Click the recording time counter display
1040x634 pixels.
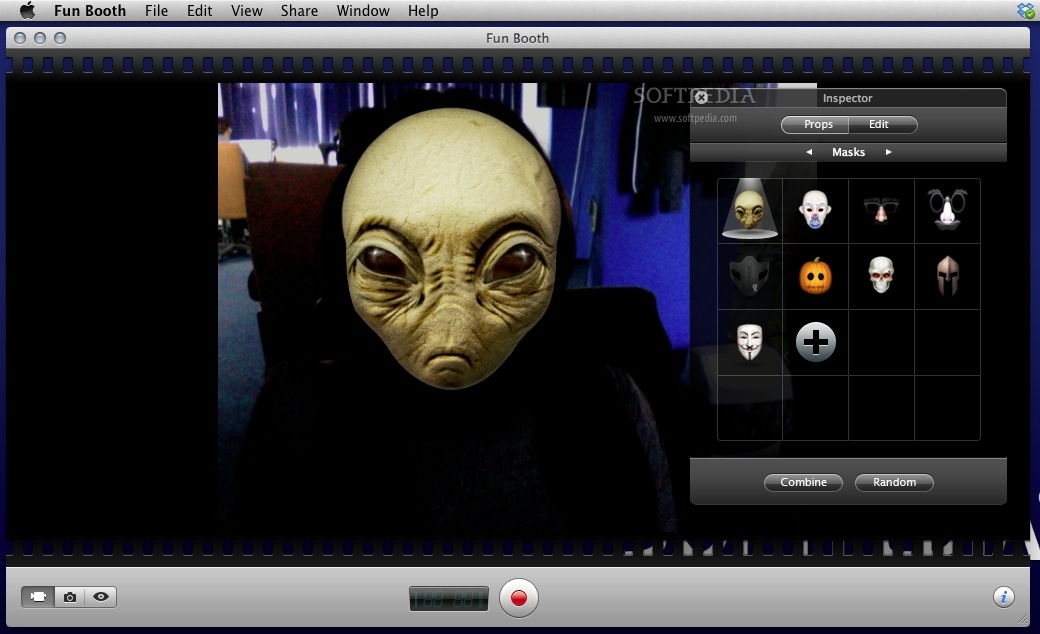(448, 599)
